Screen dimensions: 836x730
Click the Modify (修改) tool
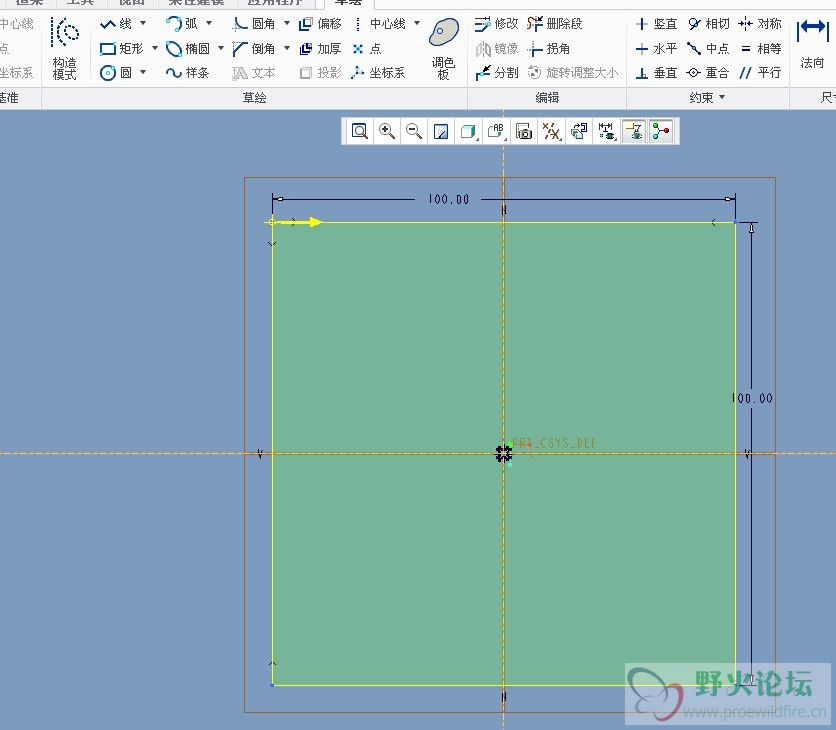pyautogui.click(x=496, y=24)
